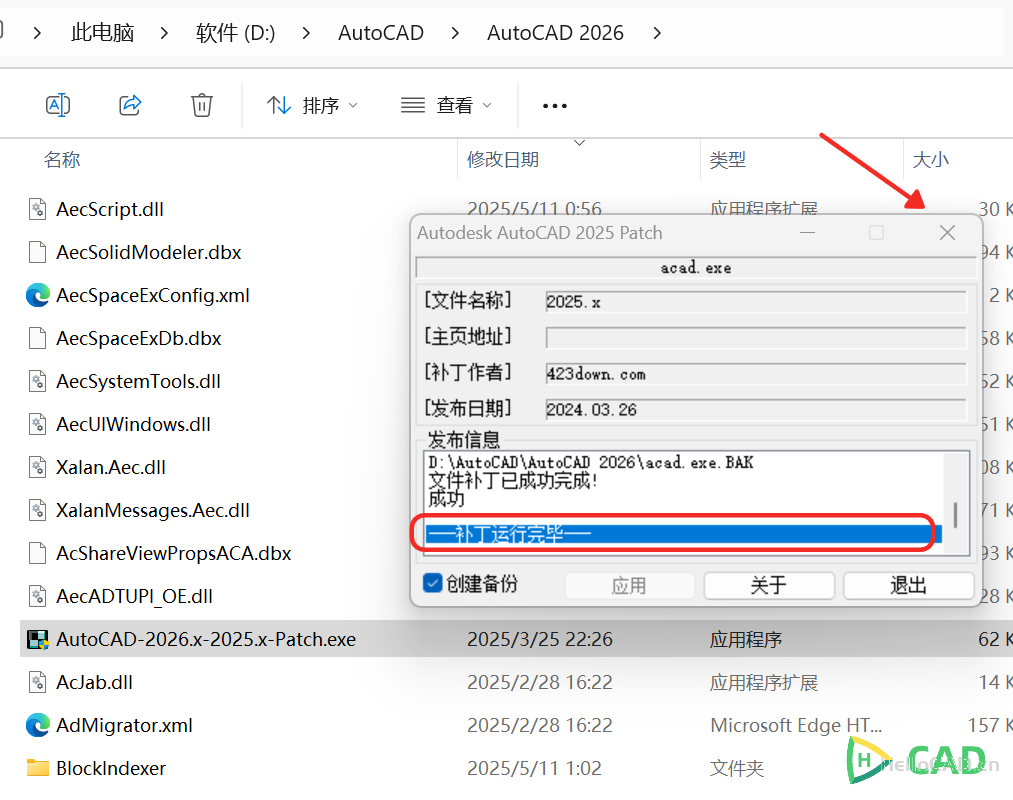
Task: Open the 排序 sort dropdown
Action: coord(312,105)
